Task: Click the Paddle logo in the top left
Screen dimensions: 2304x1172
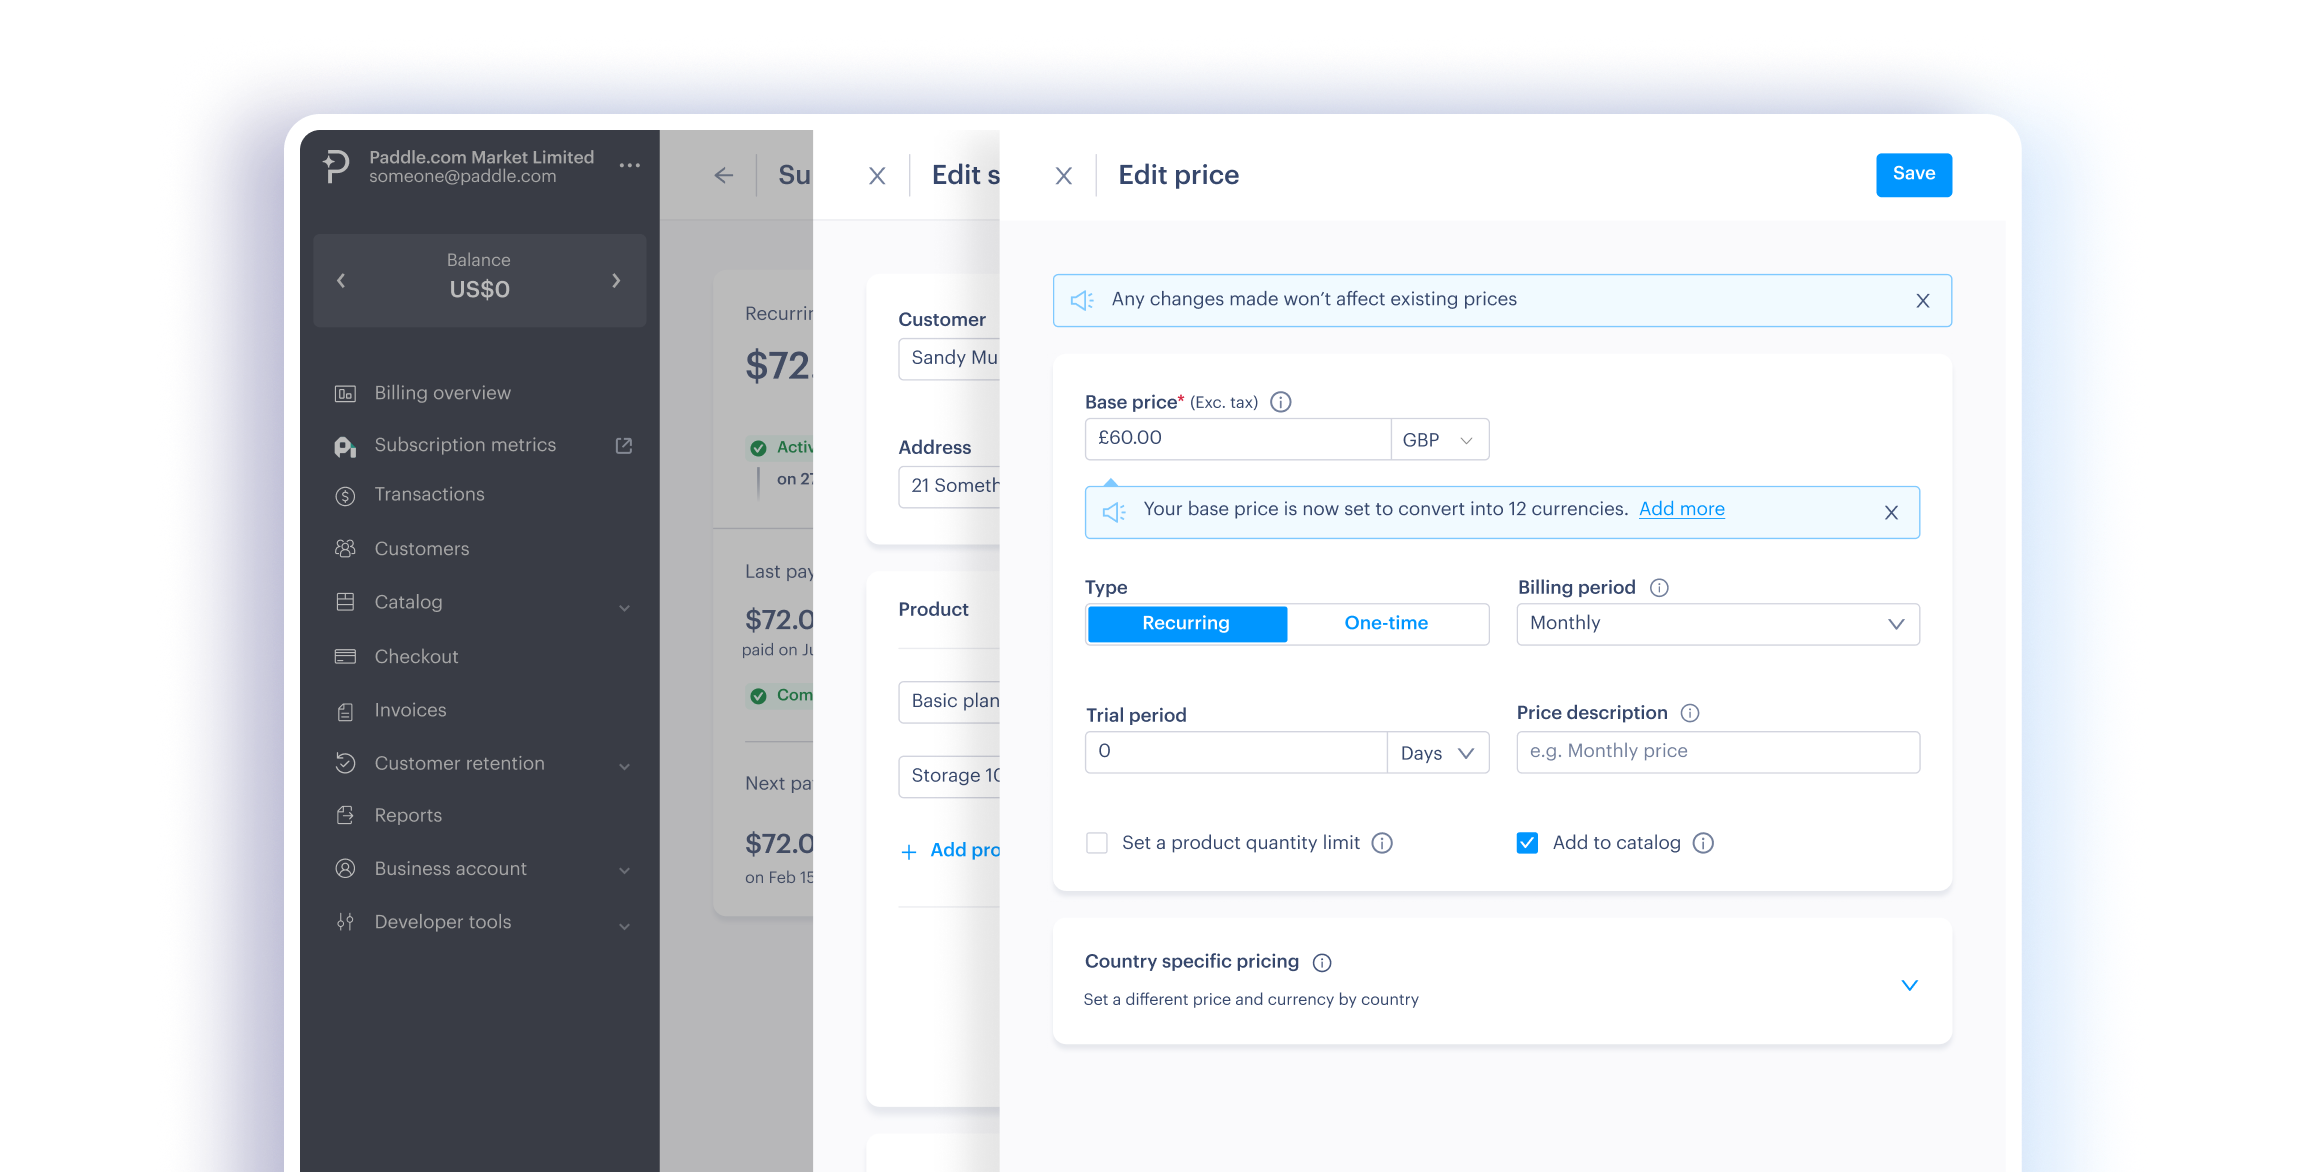Action: pyautogui.click(x=335, y=166)
